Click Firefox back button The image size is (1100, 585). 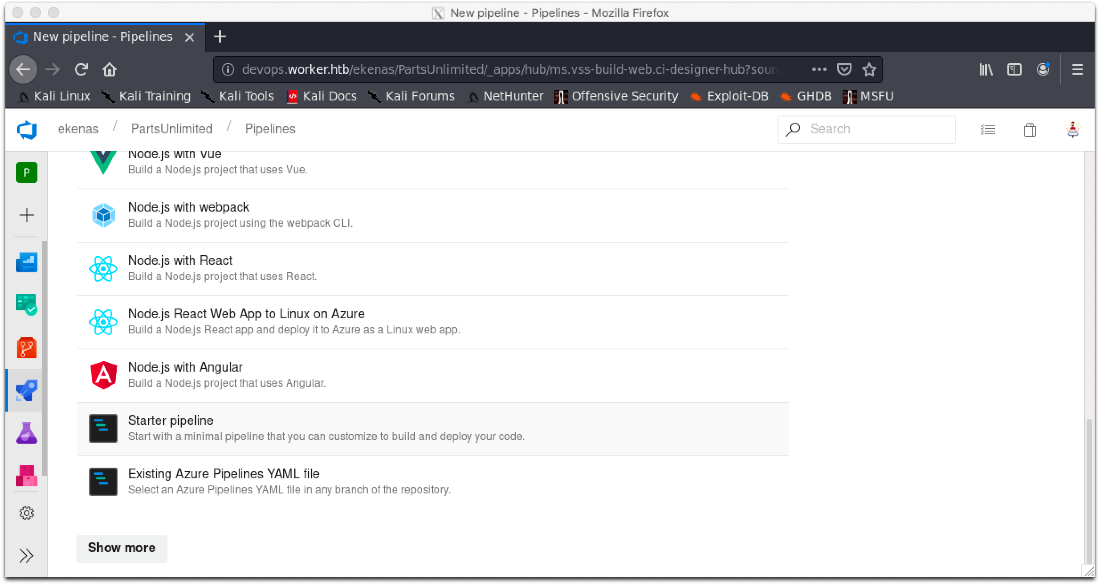(x=23, y=69)
